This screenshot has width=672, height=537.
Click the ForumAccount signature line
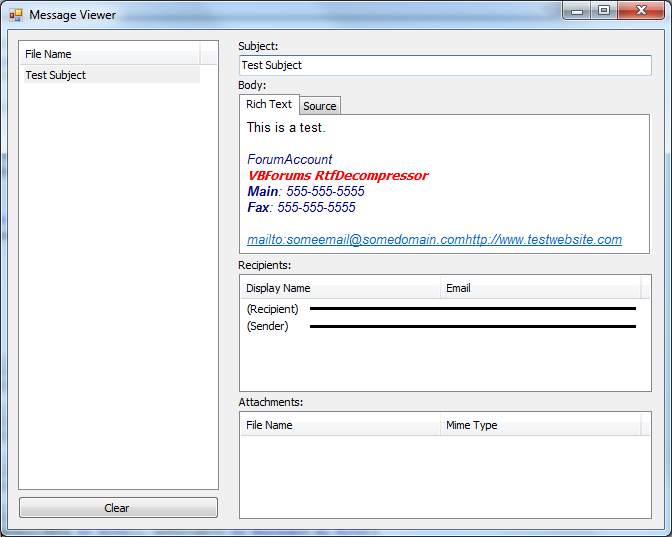pos(289,159)
